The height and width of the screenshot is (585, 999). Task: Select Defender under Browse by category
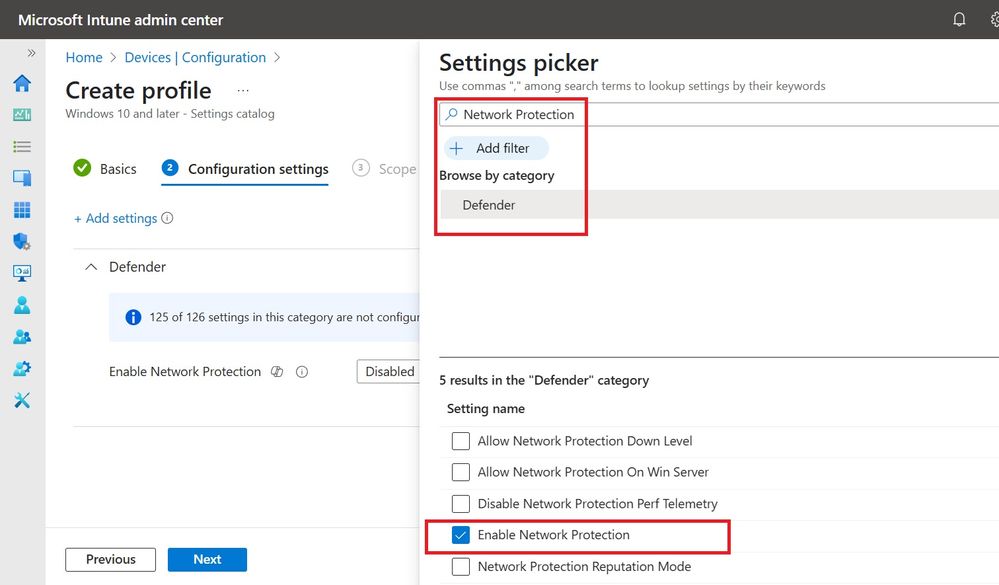coord(489,205)
